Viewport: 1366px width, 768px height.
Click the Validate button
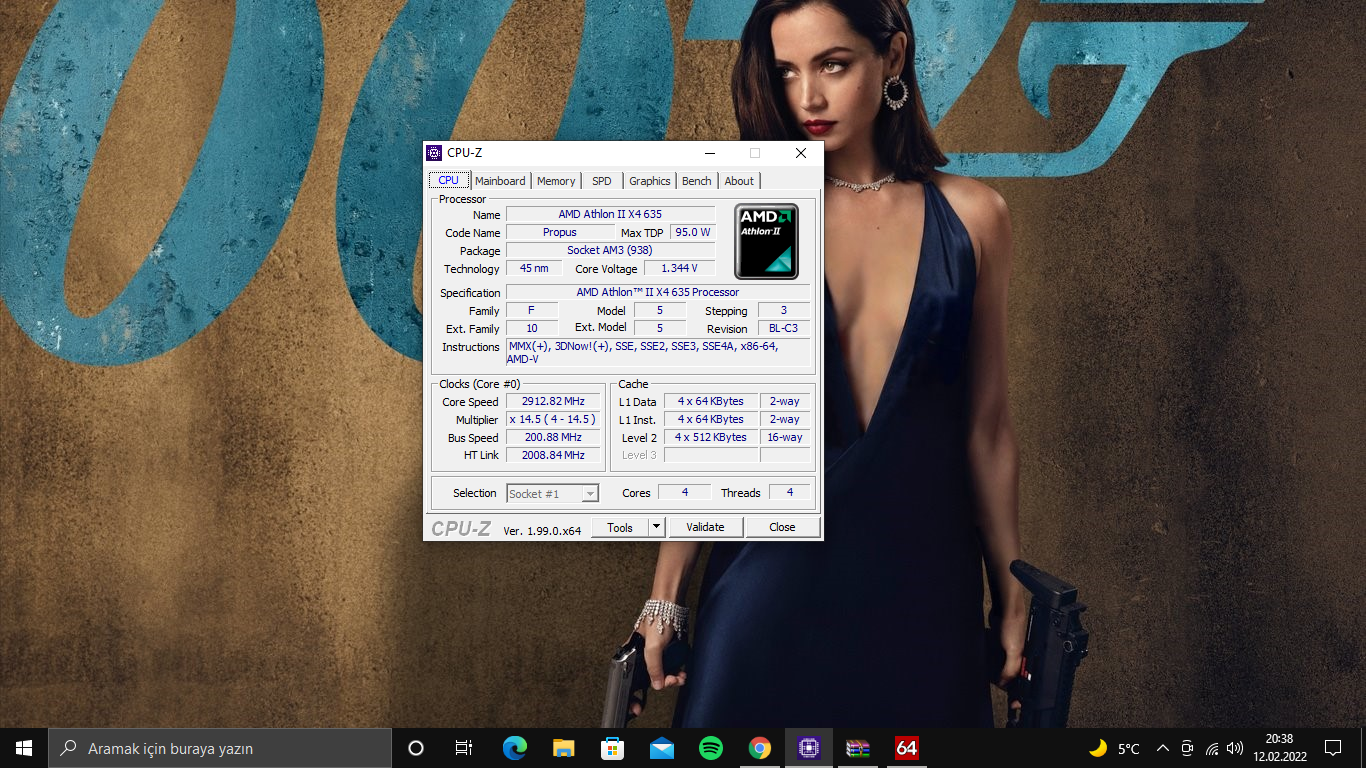point(705,527)
